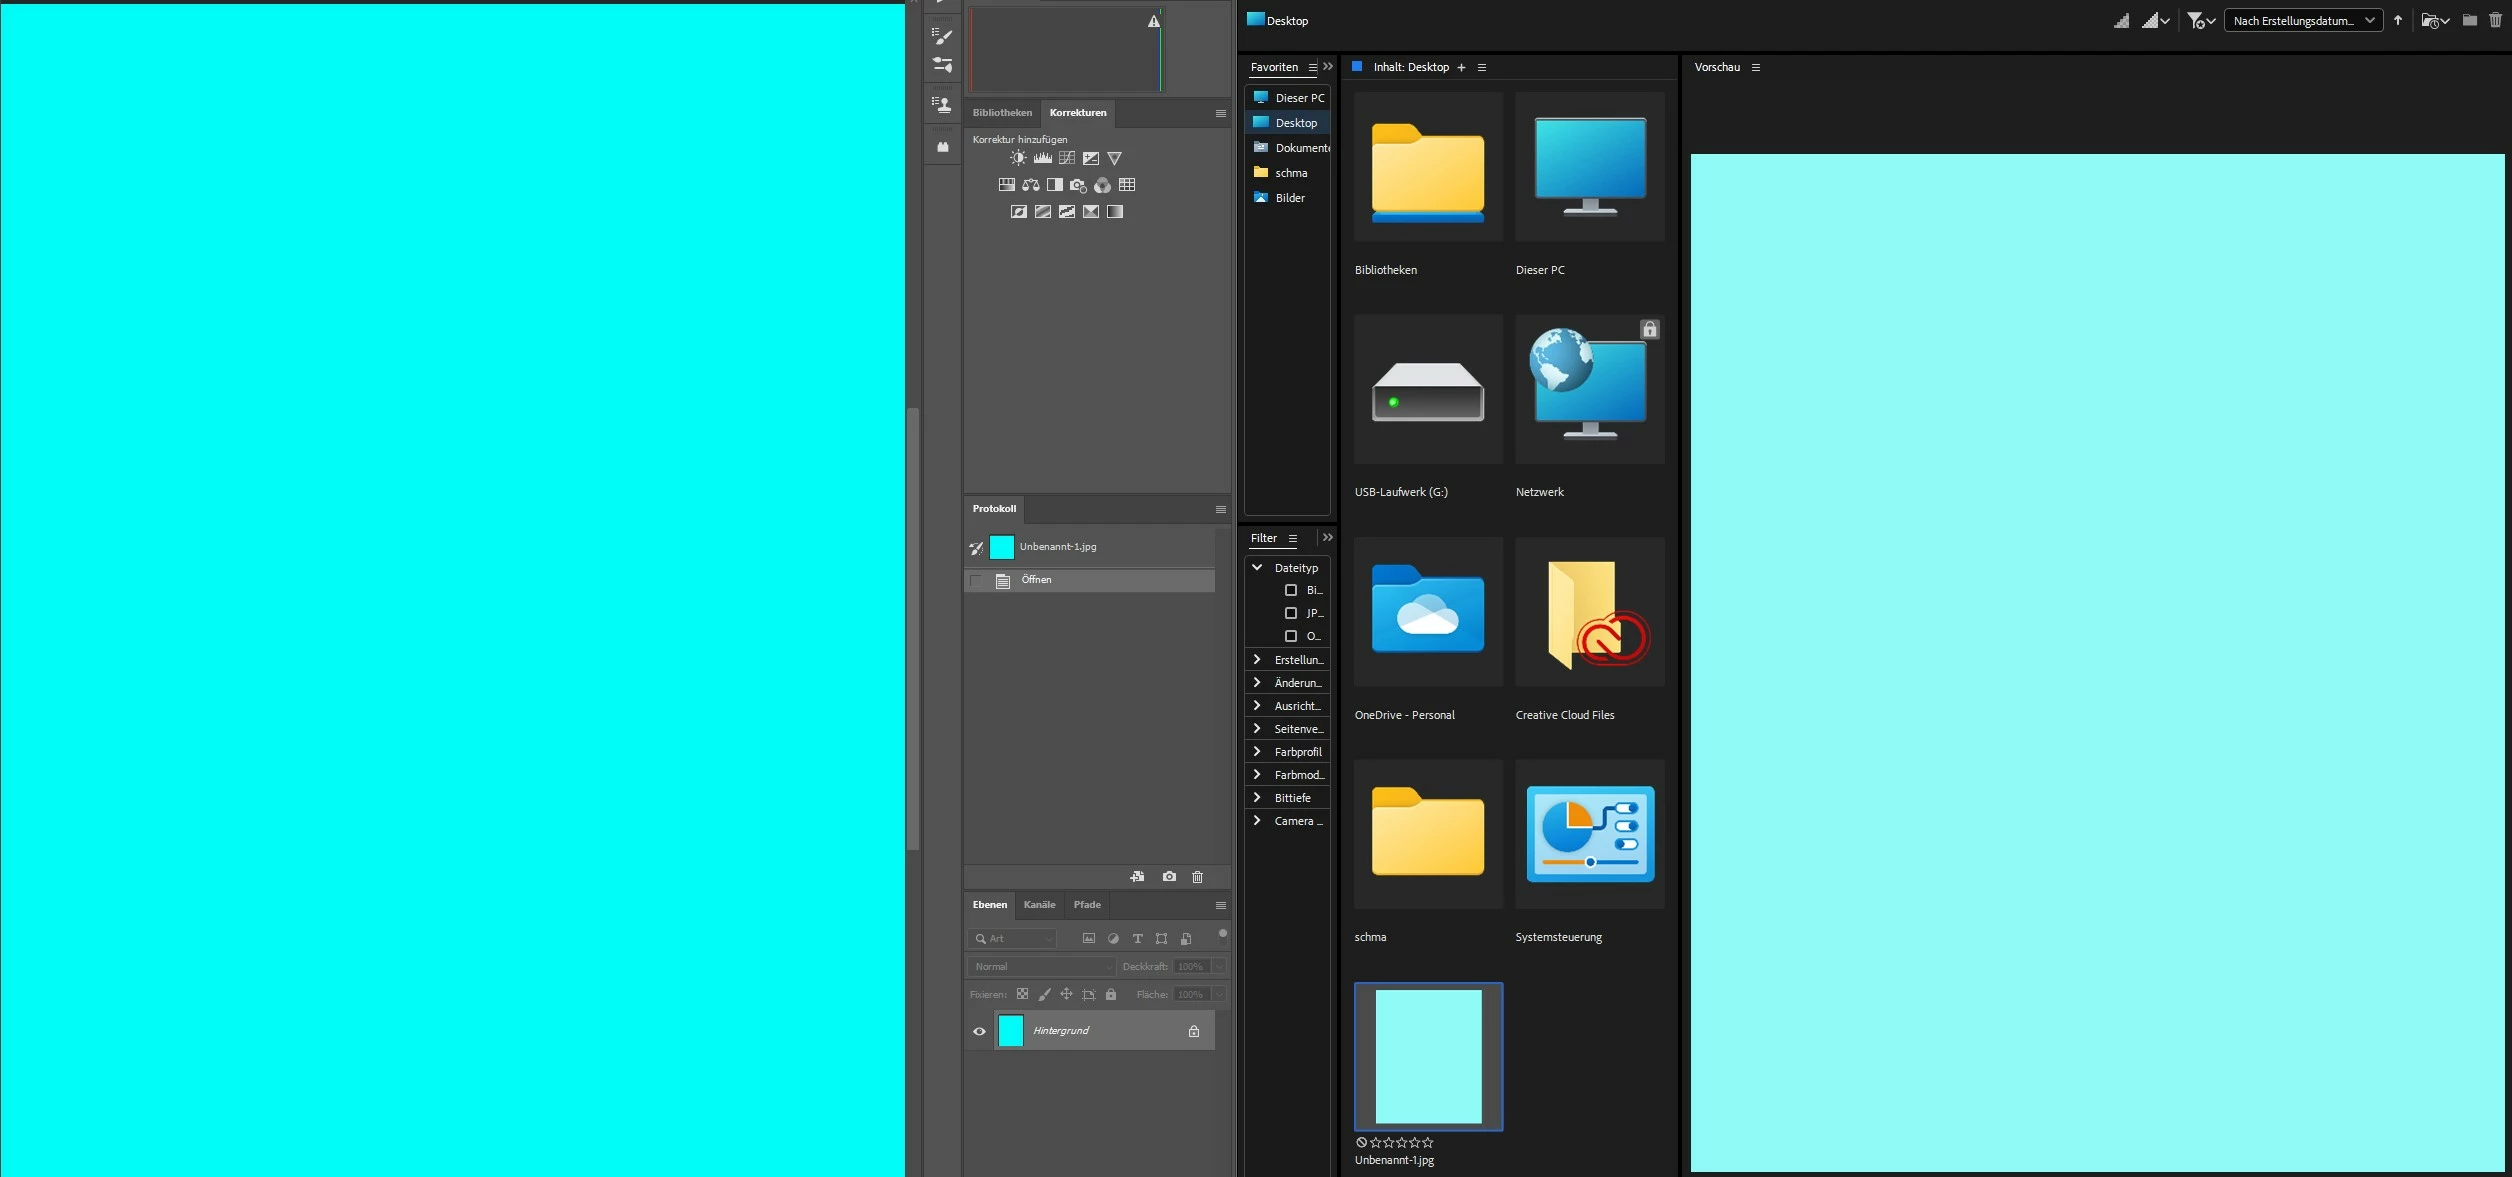Create new snapshot in Protokoll panel
Viewport: 2512px width, 1177px height.
tap(1169, 877)
